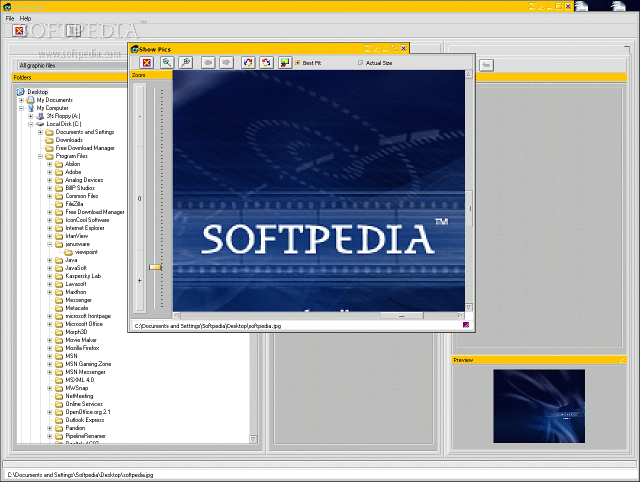The image size is (640, 482).
Task: Open the All graphic files filter dropdown
Action: point(72,65)
